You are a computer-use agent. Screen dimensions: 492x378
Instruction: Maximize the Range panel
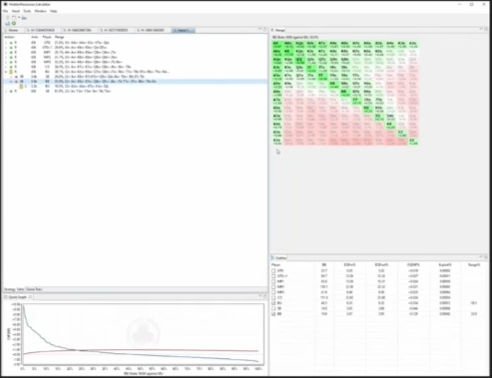coord(486,29)
